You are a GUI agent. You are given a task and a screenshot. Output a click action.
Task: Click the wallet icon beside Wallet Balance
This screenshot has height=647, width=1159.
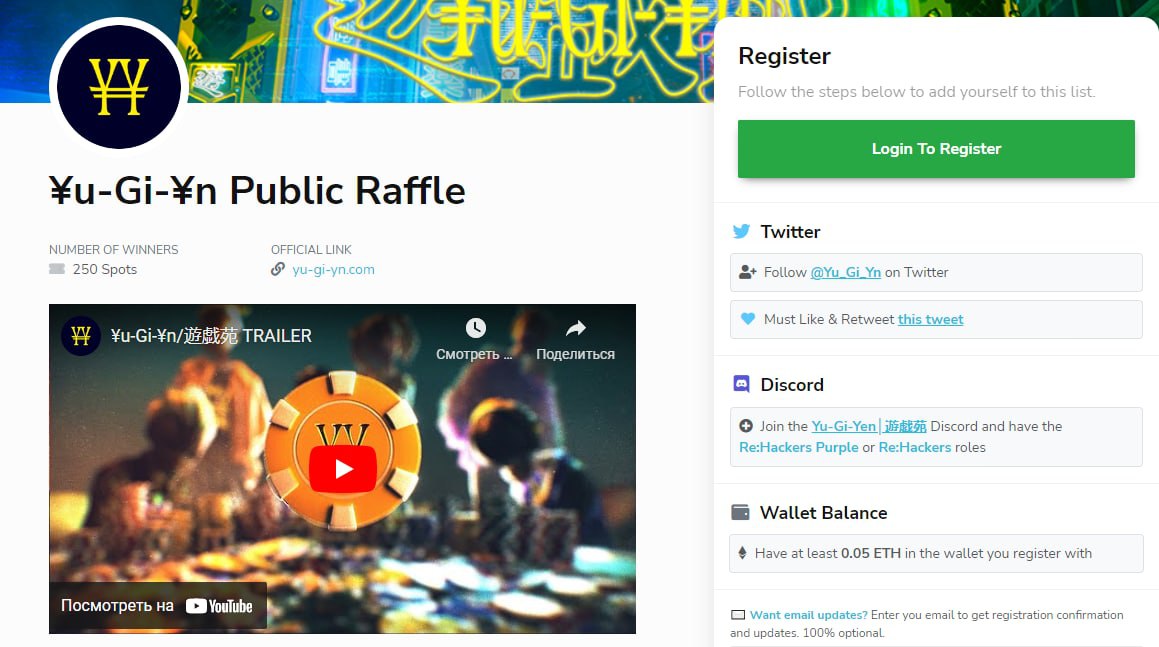[x=740, y=512]
